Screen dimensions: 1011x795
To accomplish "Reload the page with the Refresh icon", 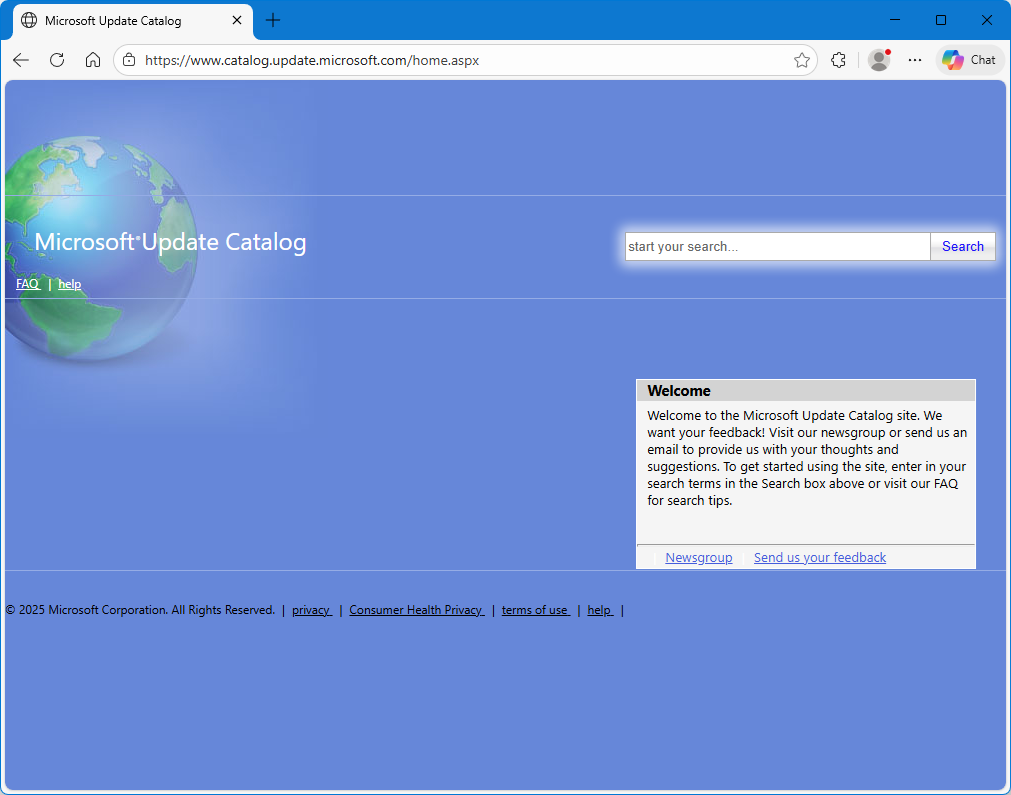I will (x=57, y=60).
